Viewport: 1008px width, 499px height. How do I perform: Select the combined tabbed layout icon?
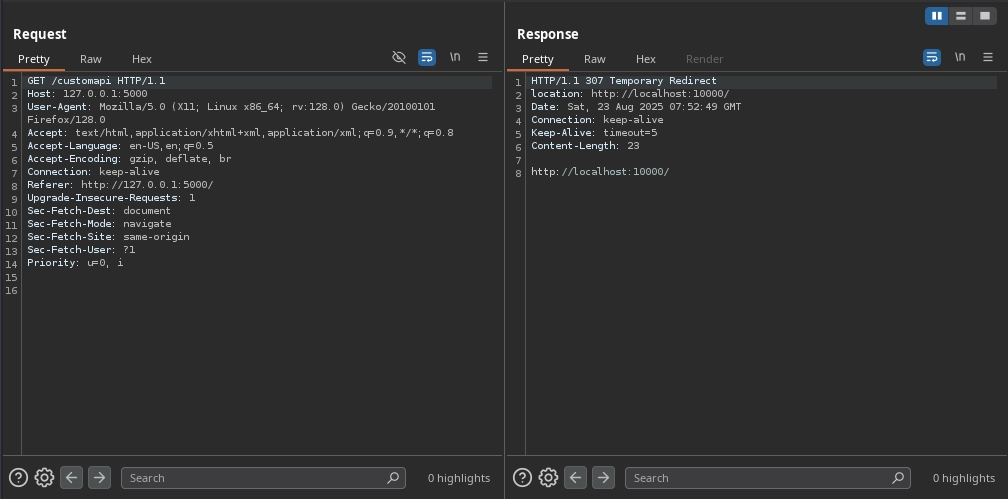[x=985, y=16]
